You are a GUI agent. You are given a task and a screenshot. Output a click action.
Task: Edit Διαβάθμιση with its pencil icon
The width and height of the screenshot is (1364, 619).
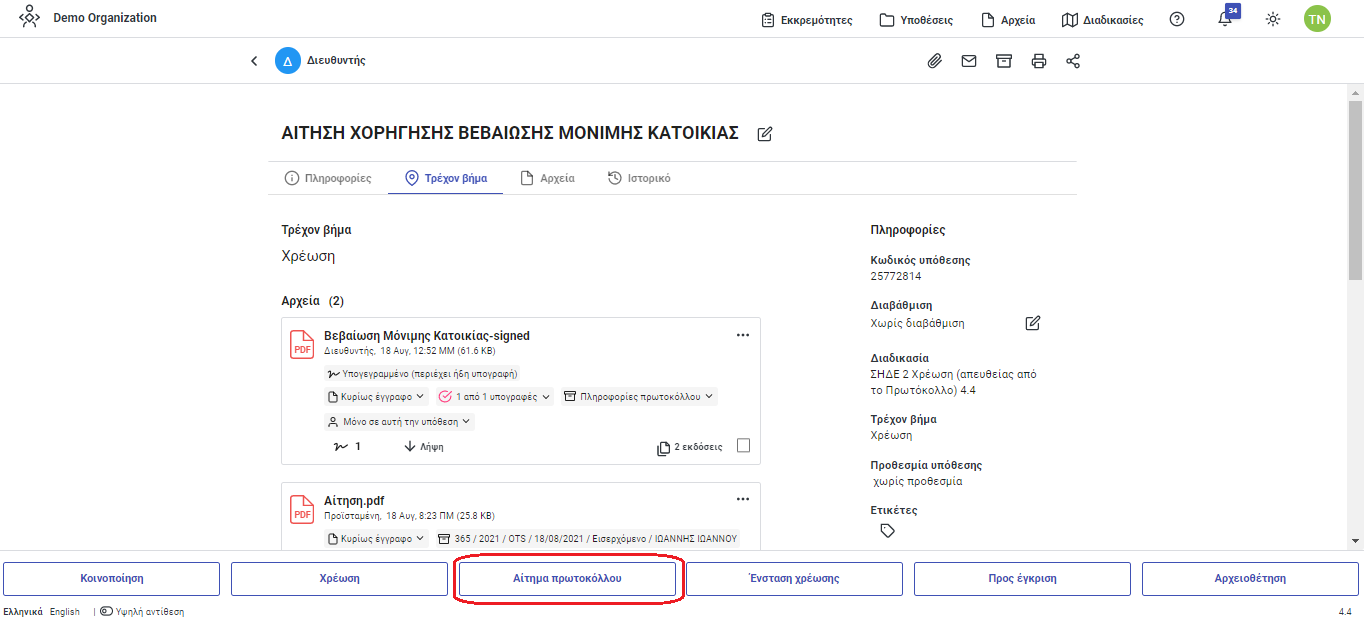click(1033, 323)
